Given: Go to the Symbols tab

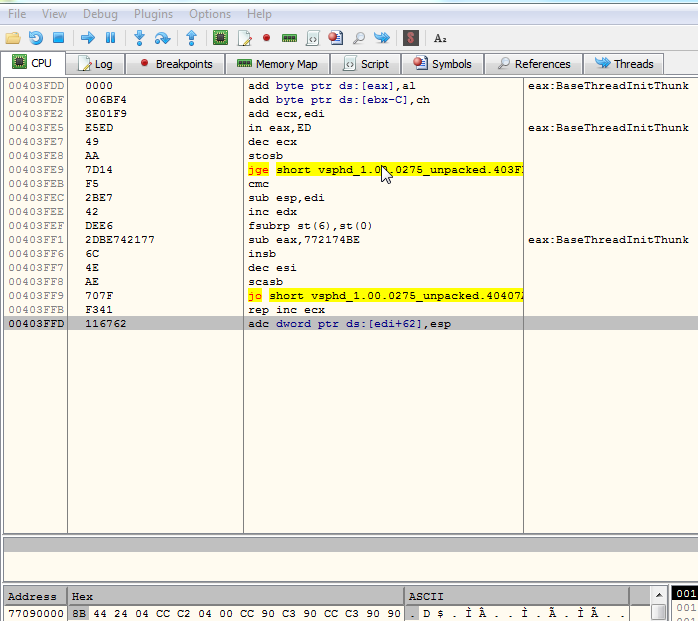Looking at the screenshot, I should pos(443,64).
